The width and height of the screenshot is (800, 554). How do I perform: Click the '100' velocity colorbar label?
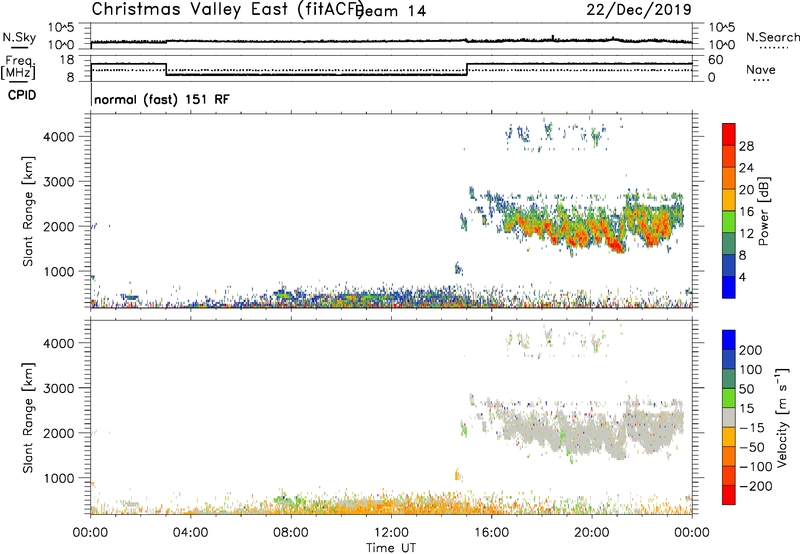pyautogui.click(x=751, y=370)
